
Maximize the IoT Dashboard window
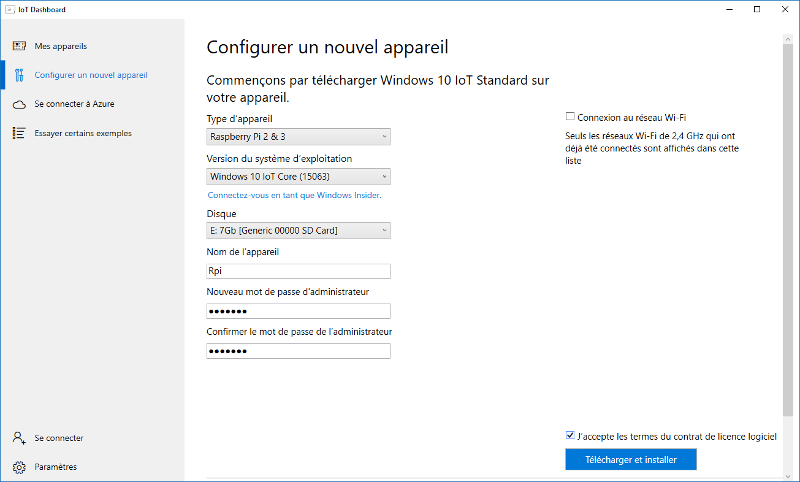[757, 9]
